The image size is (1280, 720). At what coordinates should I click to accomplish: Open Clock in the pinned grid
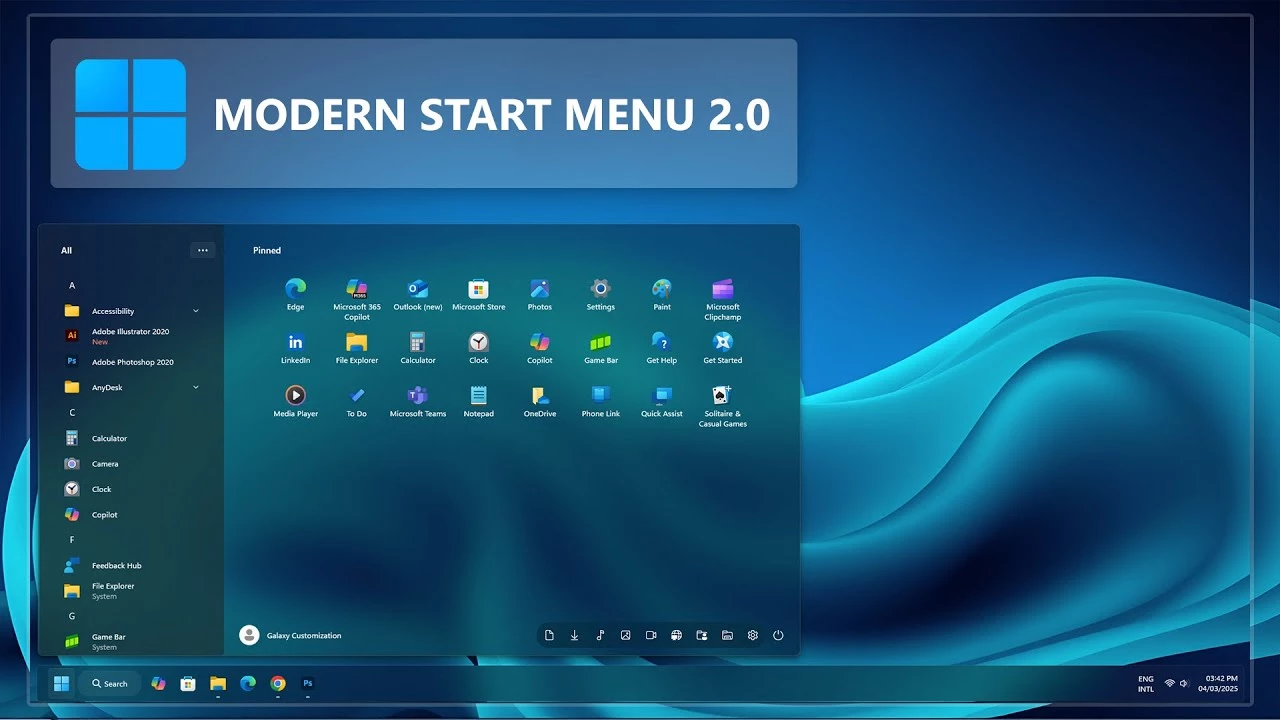point(479,348)
